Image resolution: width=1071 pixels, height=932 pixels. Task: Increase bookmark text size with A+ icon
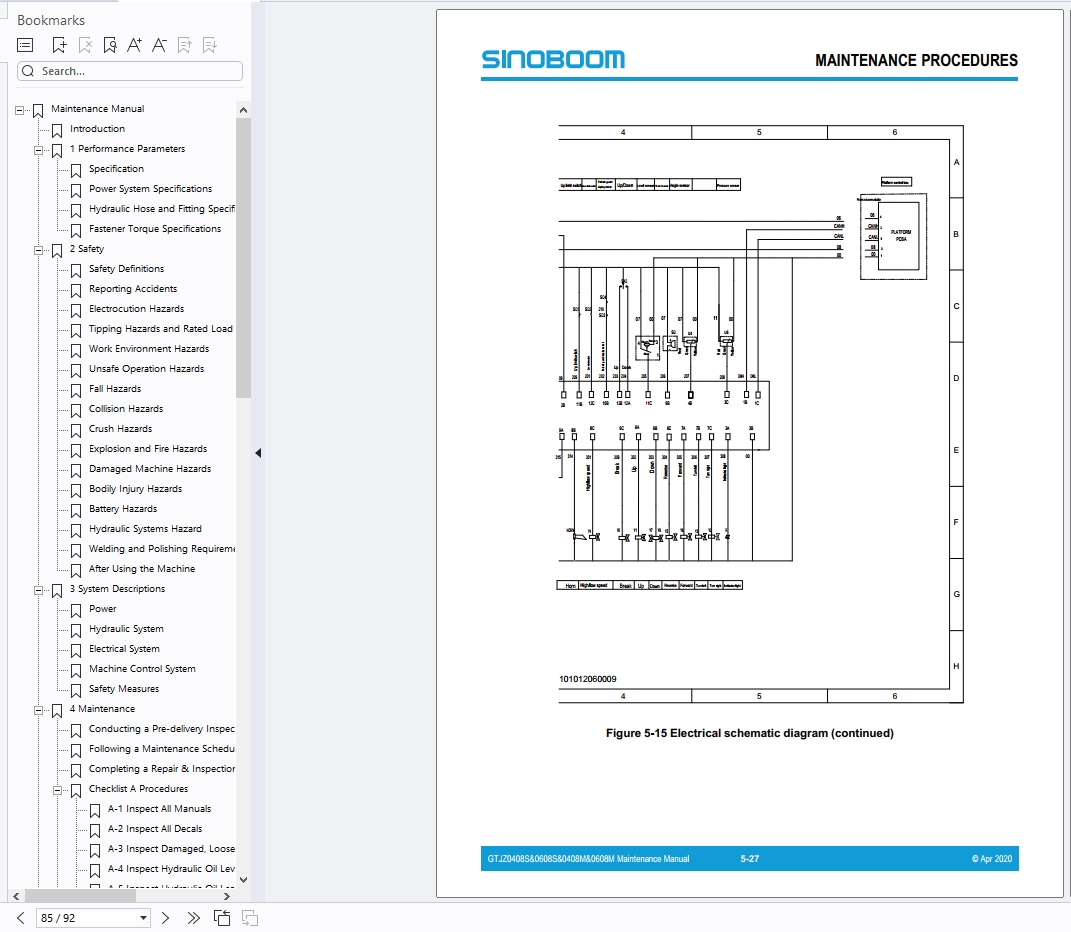tap(134, 45)
